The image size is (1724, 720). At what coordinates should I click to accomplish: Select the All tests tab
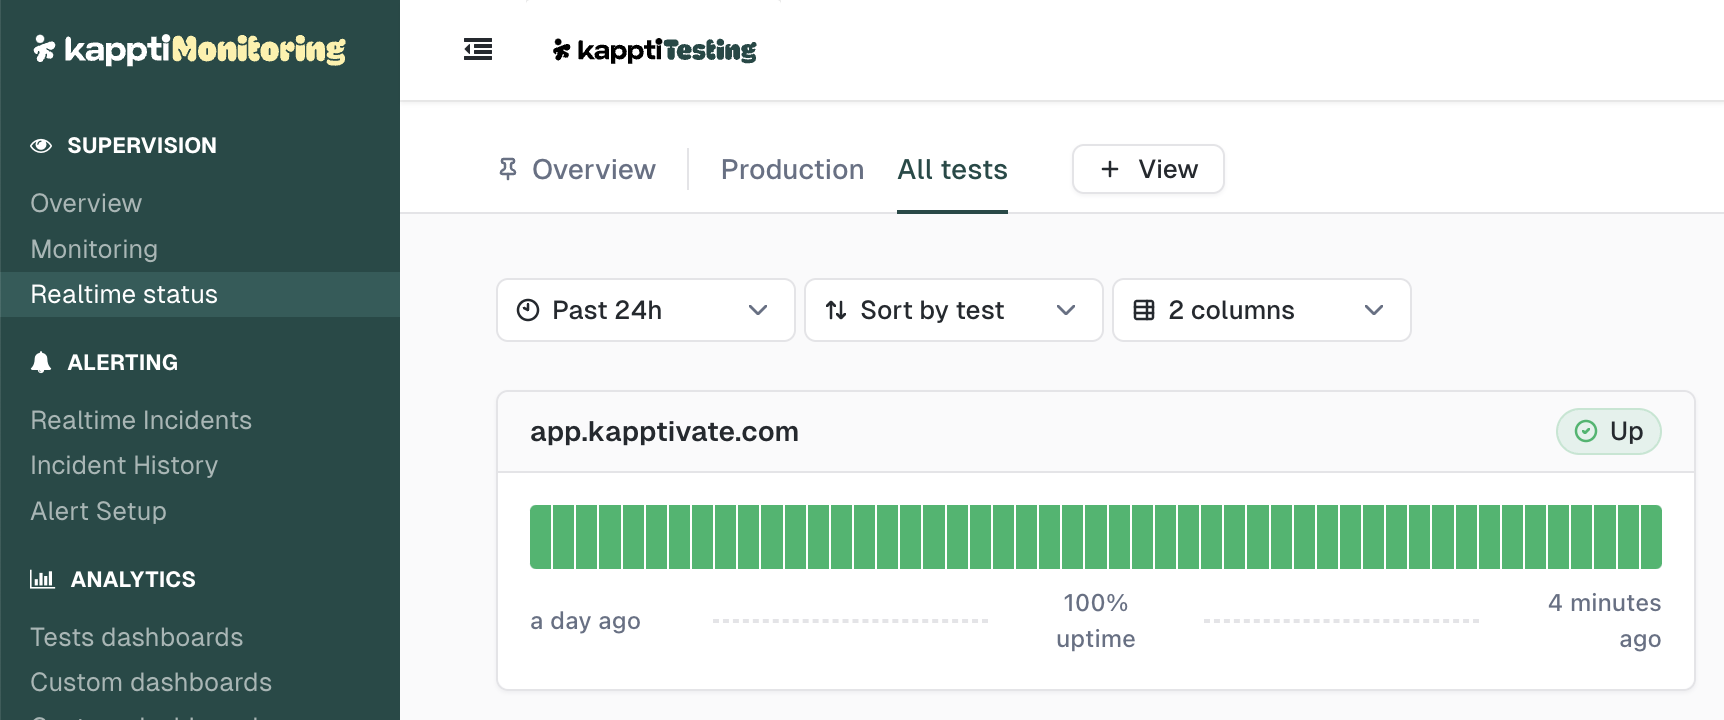952,170
